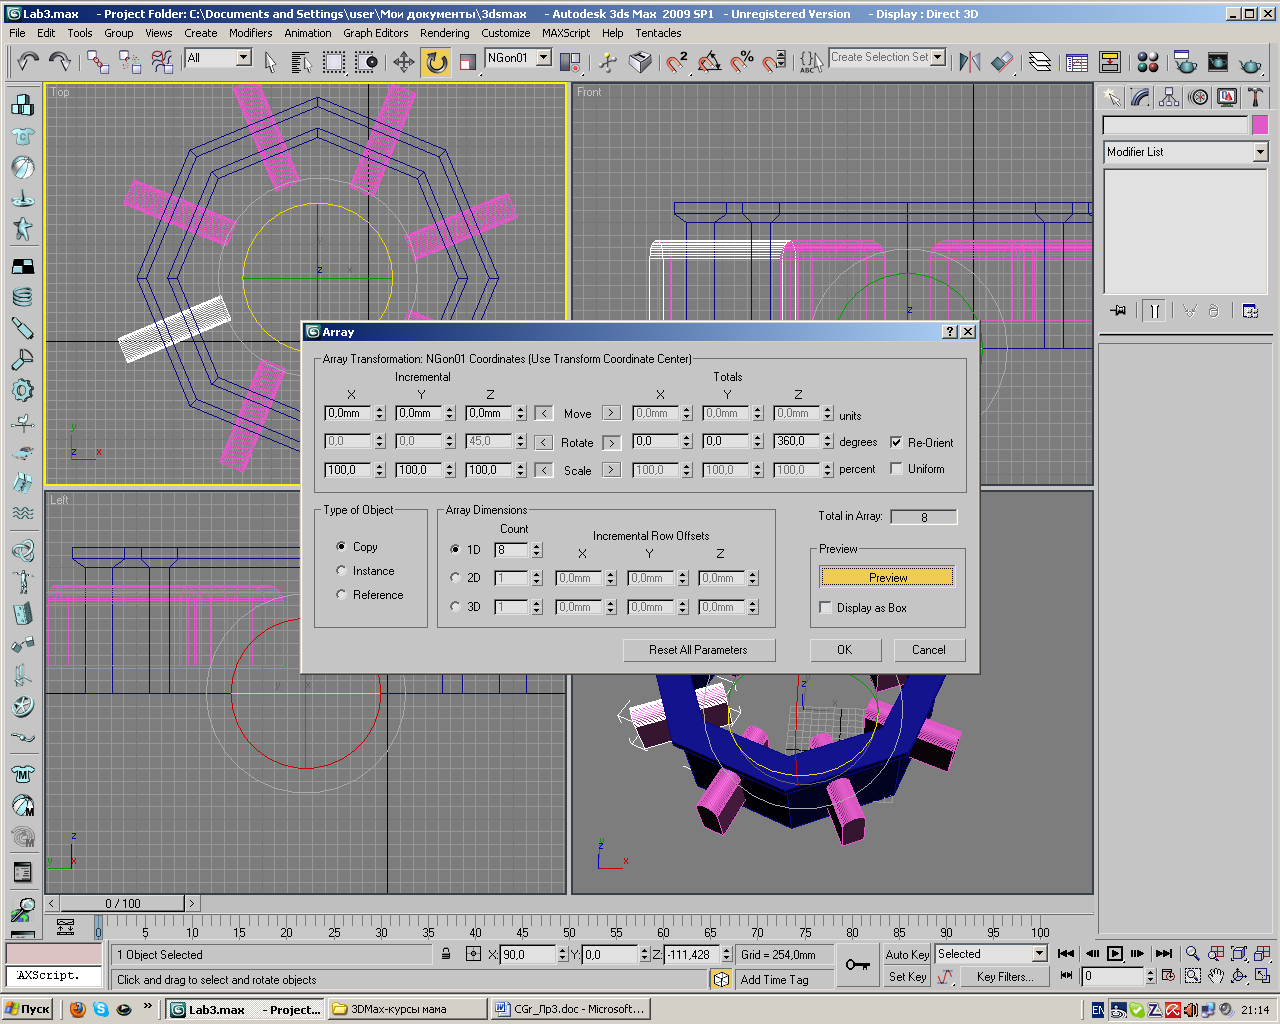The image size is (1280, 1024).
Task: Click the Pin Stack icon
Action: point(1118,310)
